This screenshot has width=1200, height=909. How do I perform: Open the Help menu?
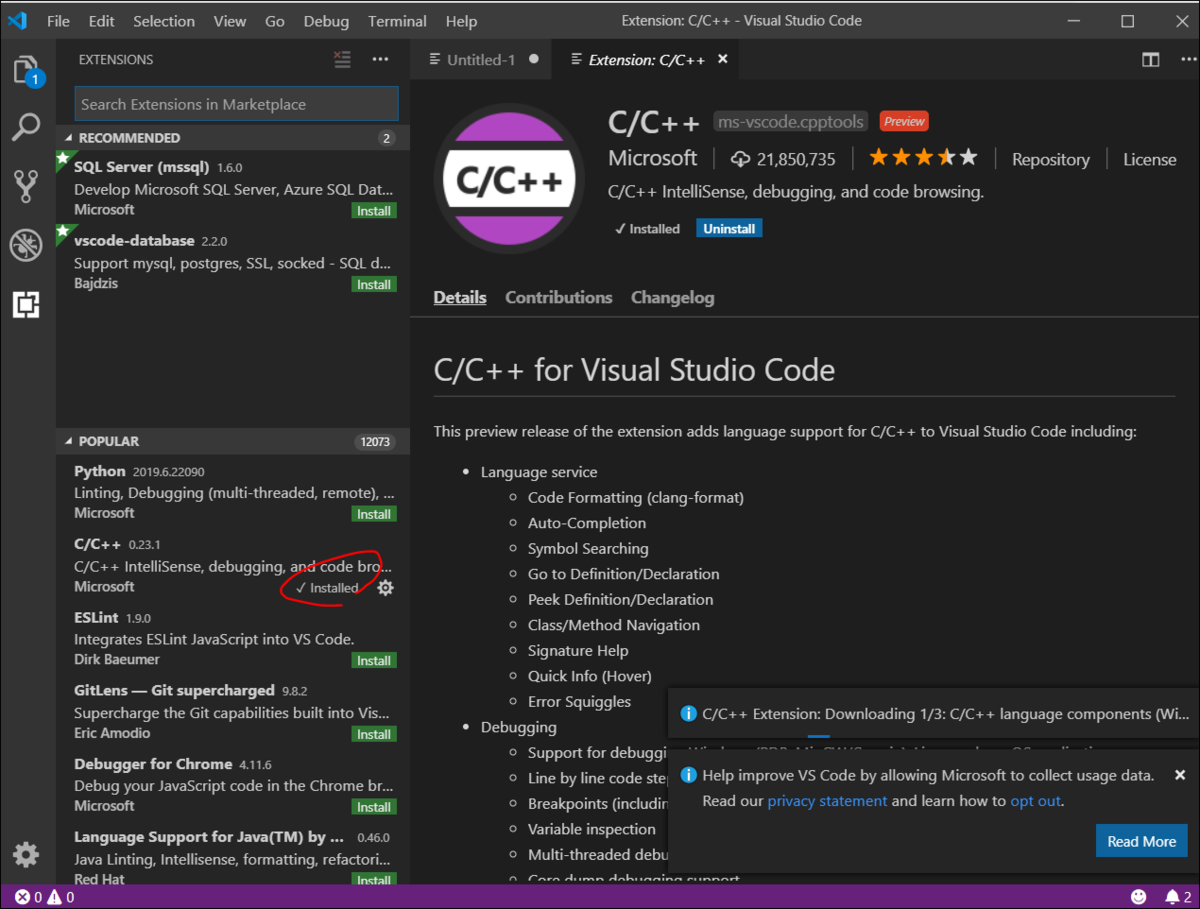(461, 20)
